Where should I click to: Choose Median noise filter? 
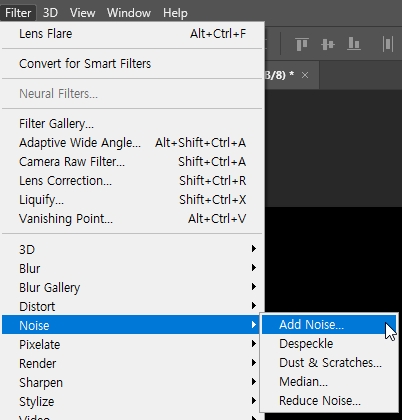point(329,381)
